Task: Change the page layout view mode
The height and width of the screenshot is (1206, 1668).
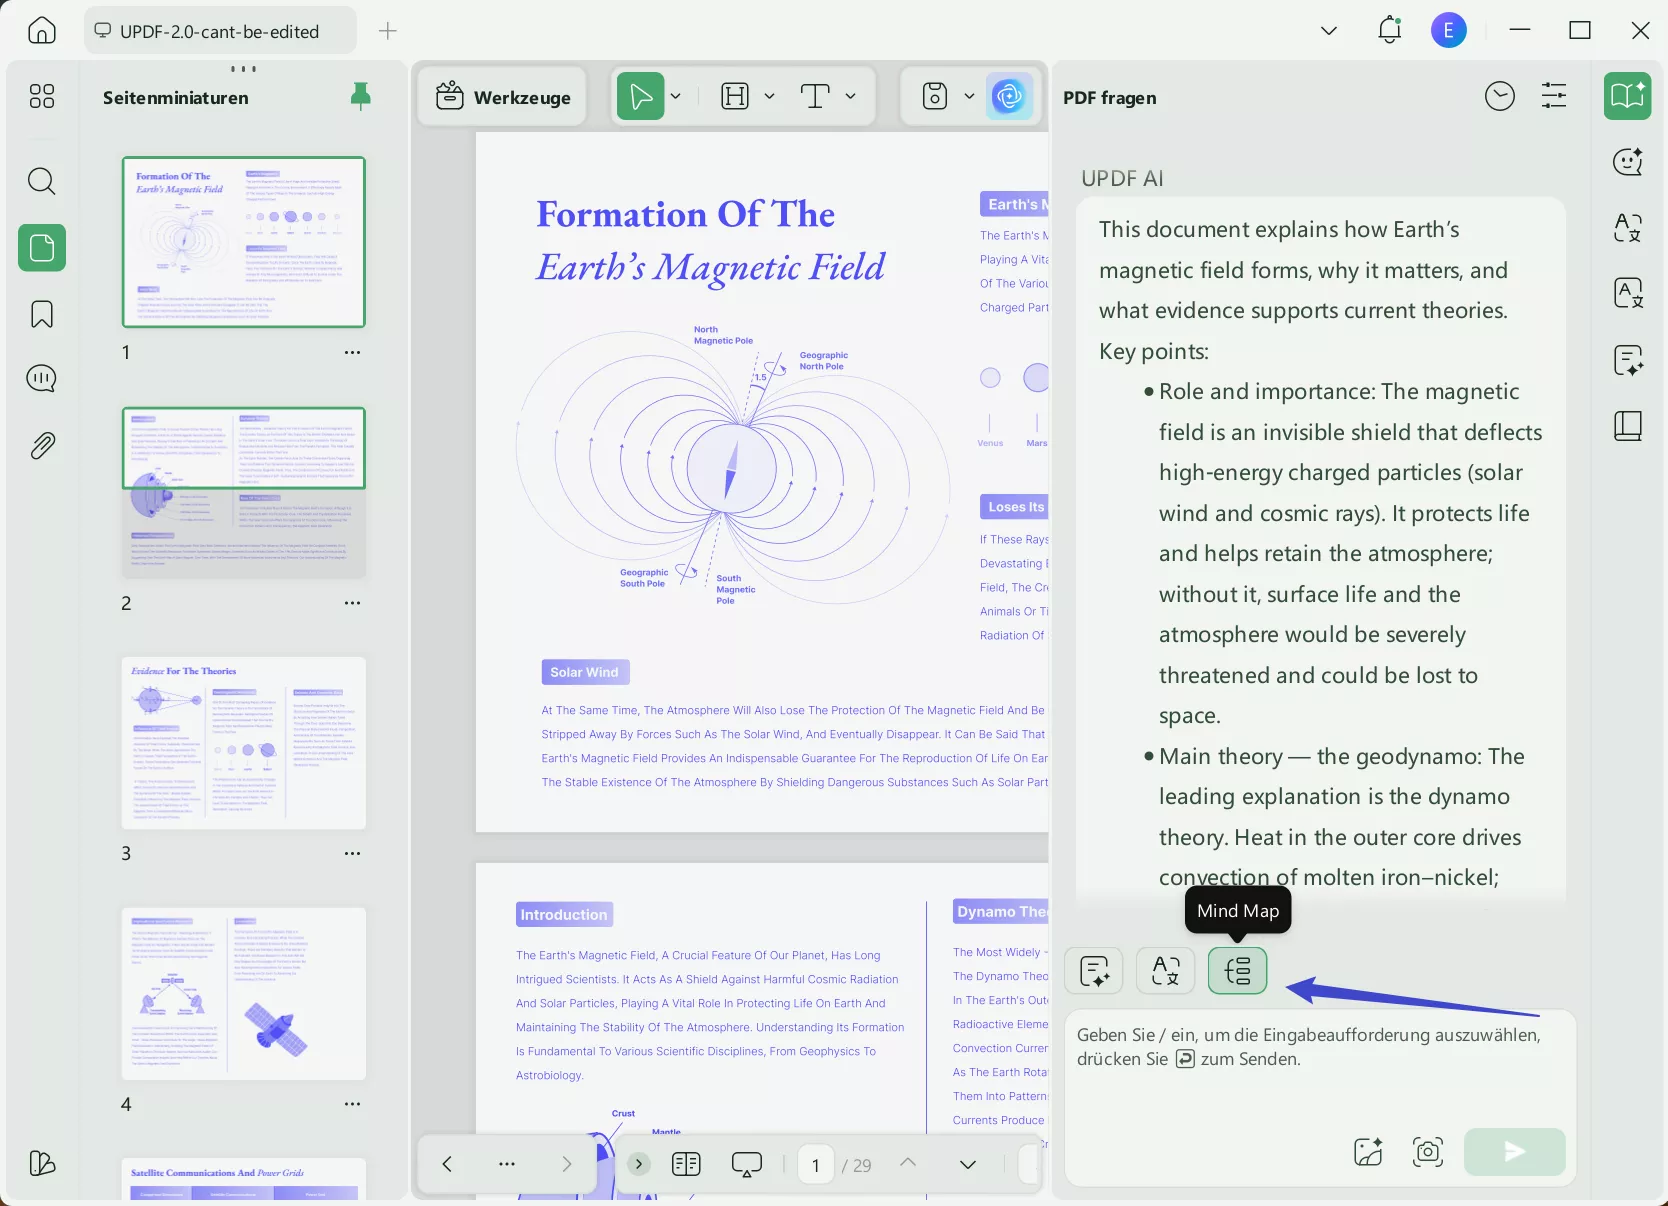Action: click(686, 1164)
